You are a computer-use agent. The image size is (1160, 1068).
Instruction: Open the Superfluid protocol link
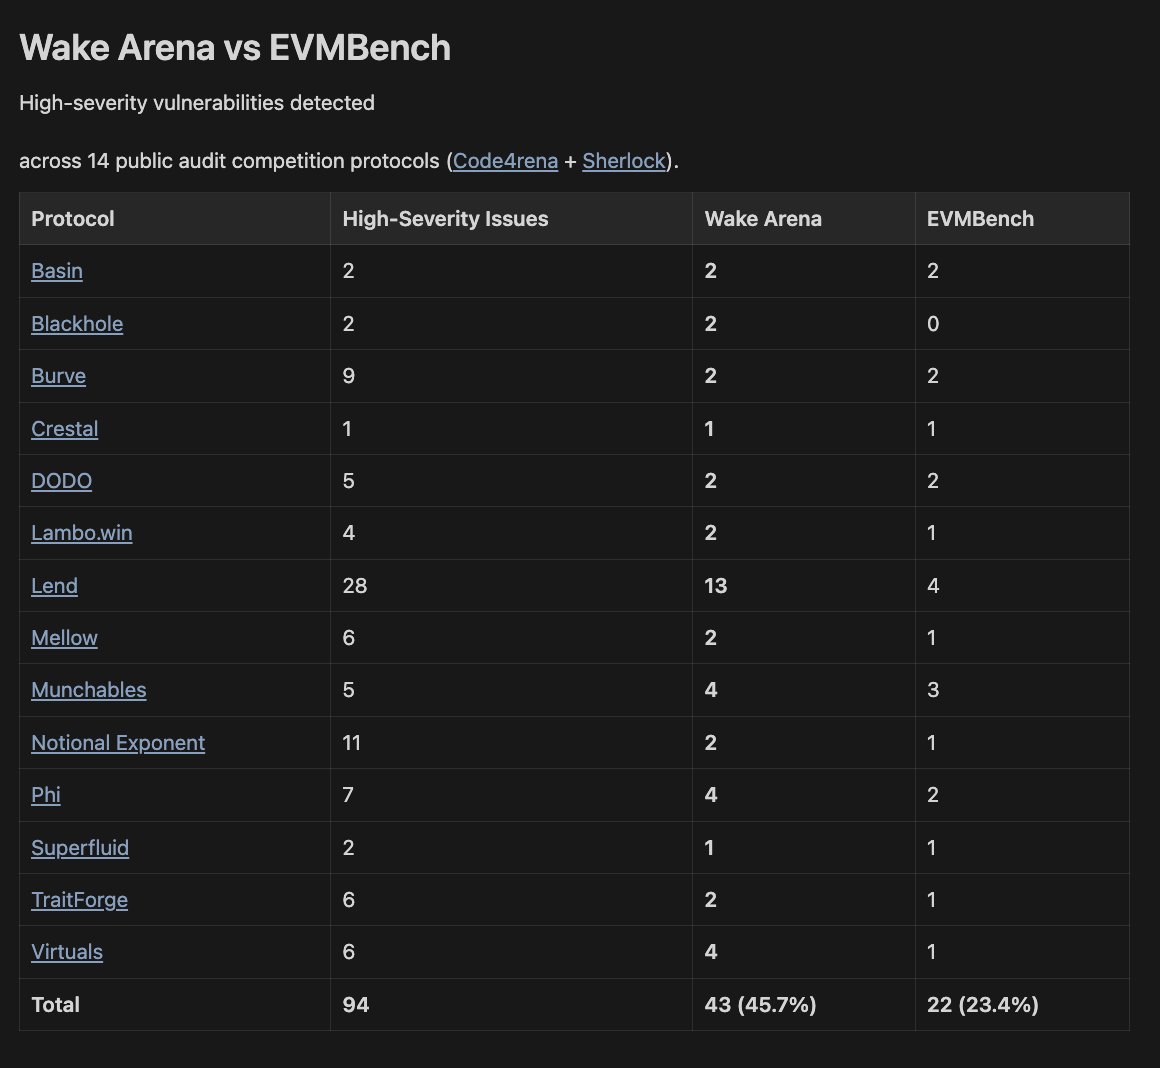point(80,848)
